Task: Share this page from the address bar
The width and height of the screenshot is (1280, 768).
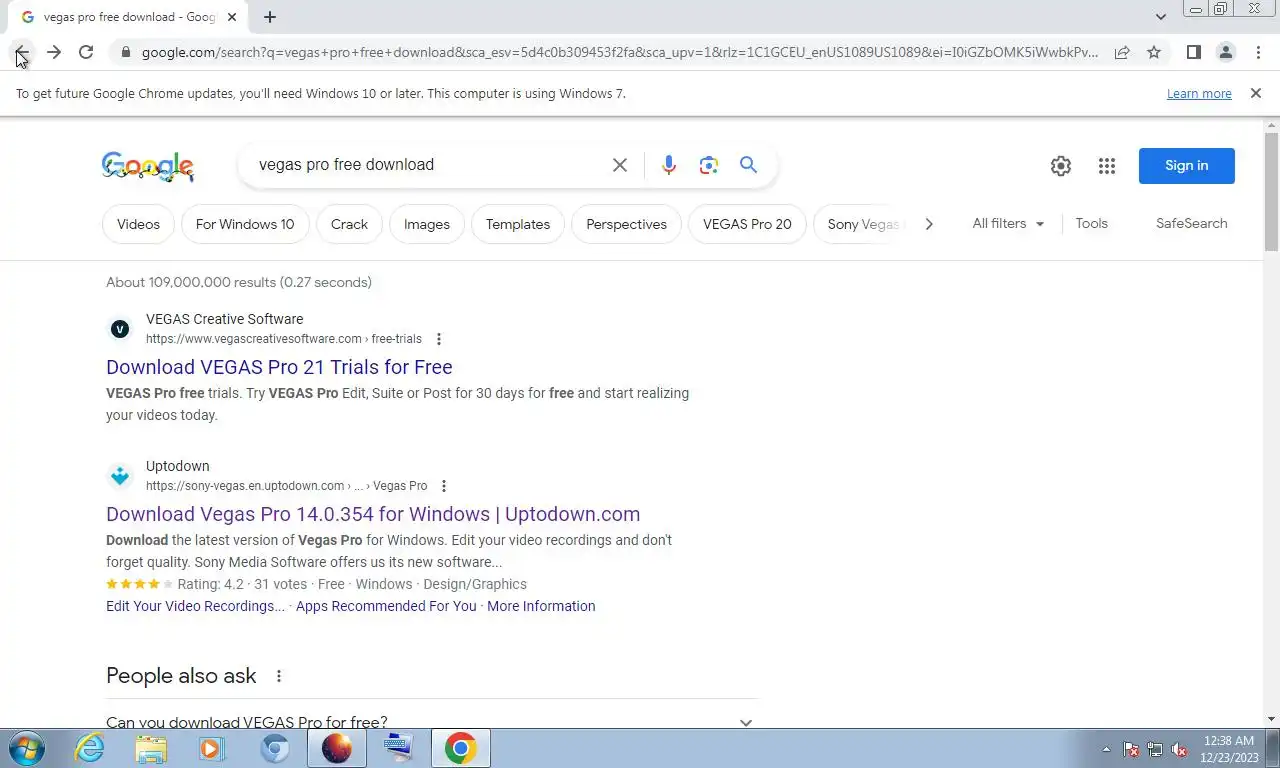Action: [x=1122, y=52]
